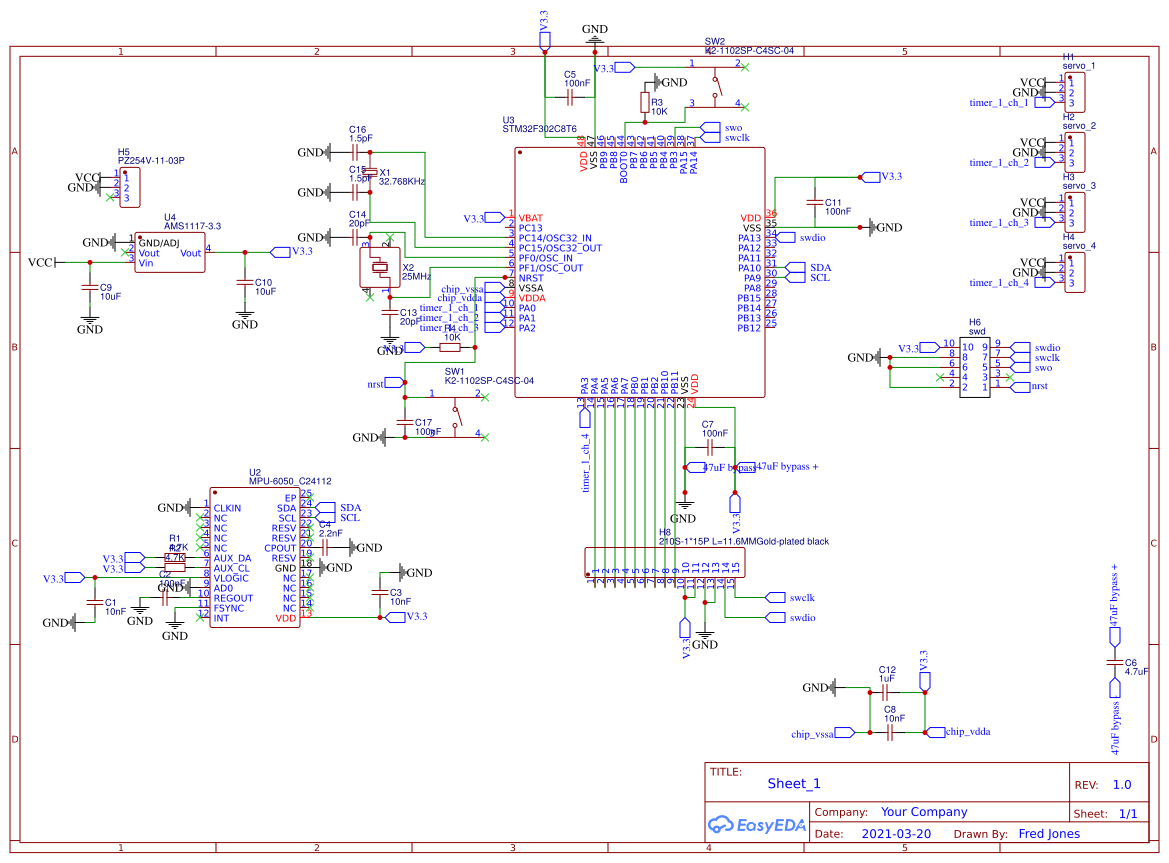Click the H8 15-pin header component
This screenshot has width=1169, height=863.
tap(664, 563)
